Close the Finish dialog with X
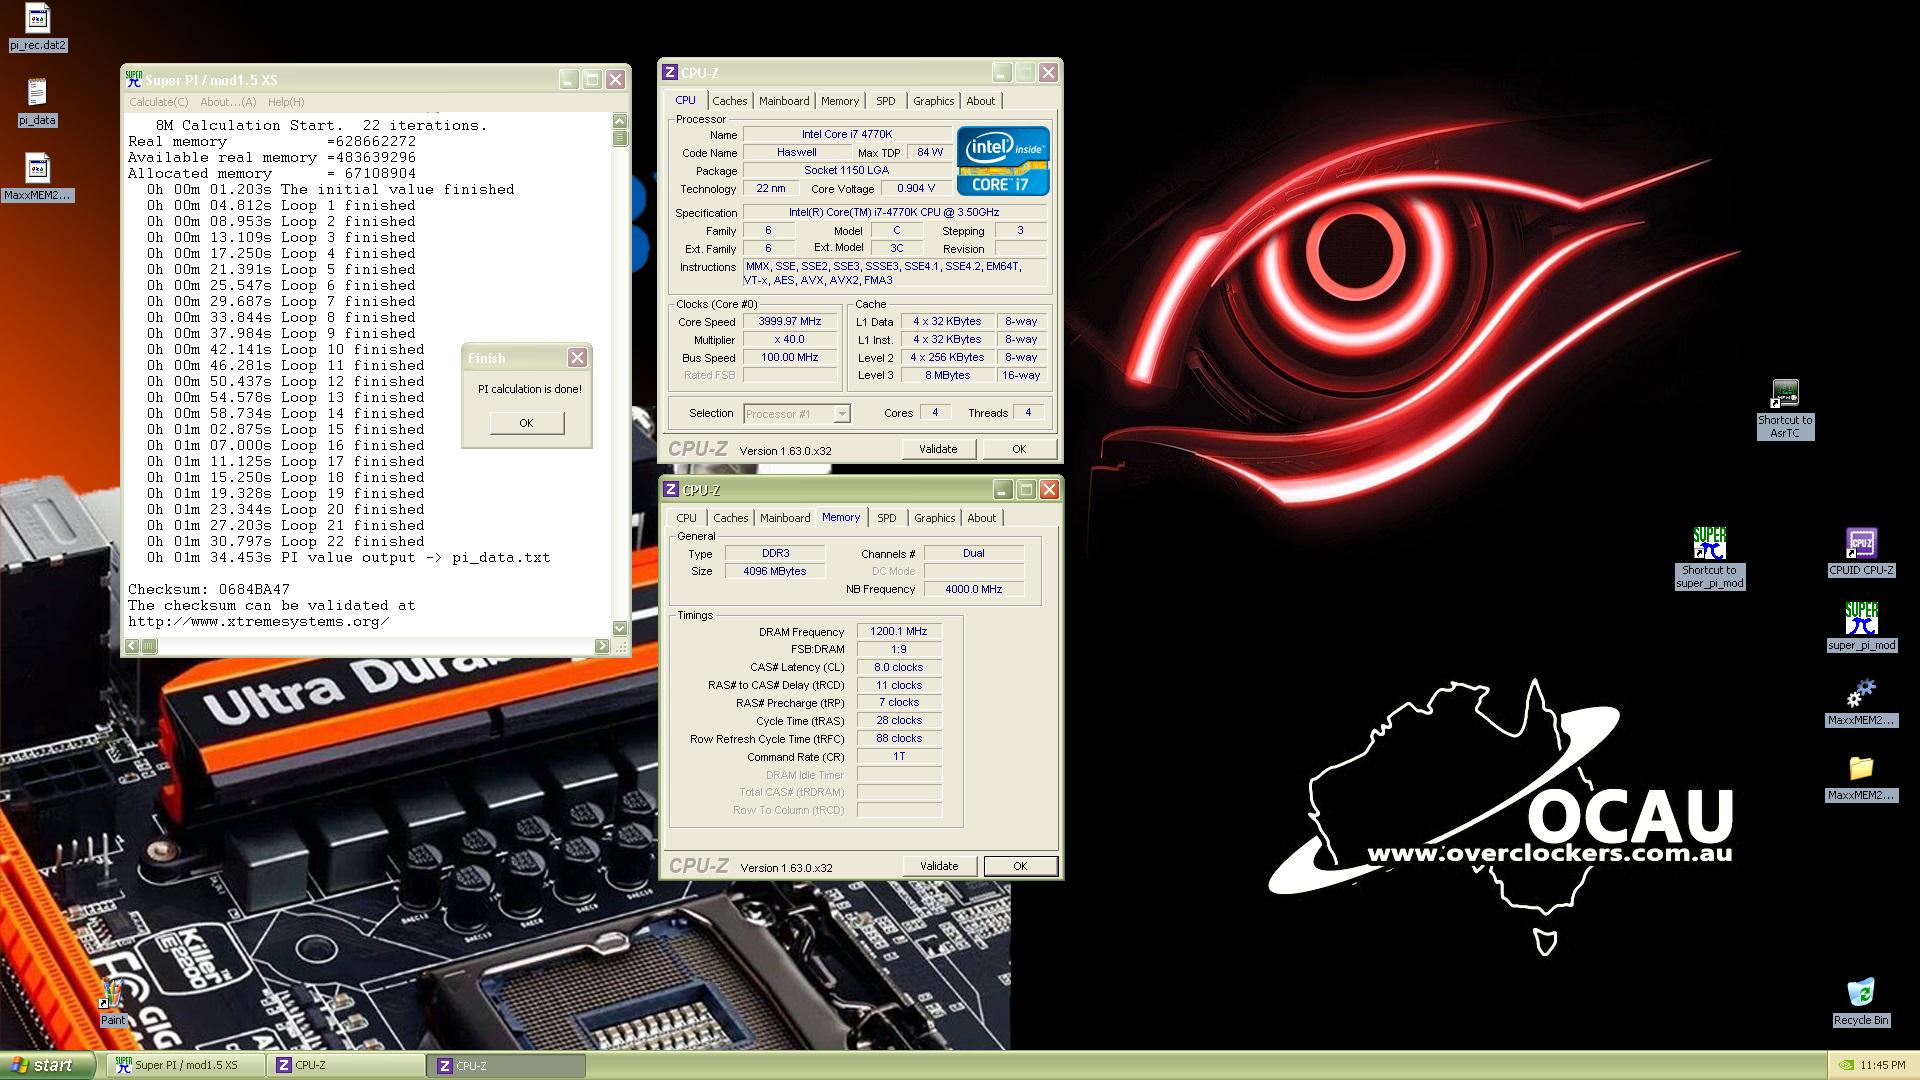The width and height of the screenshot is (1920, 1080). (577, 358)
